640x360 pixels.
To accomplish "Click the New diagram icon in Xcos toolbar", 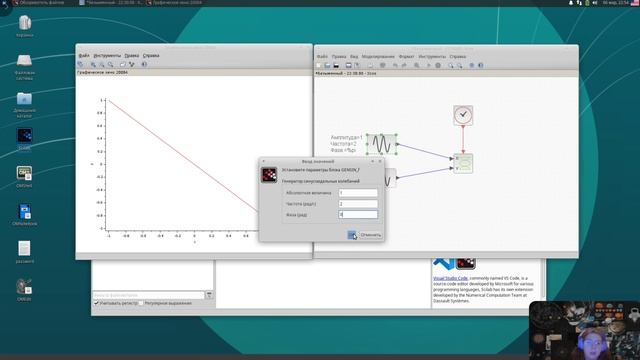I will (x=319, y=65).
